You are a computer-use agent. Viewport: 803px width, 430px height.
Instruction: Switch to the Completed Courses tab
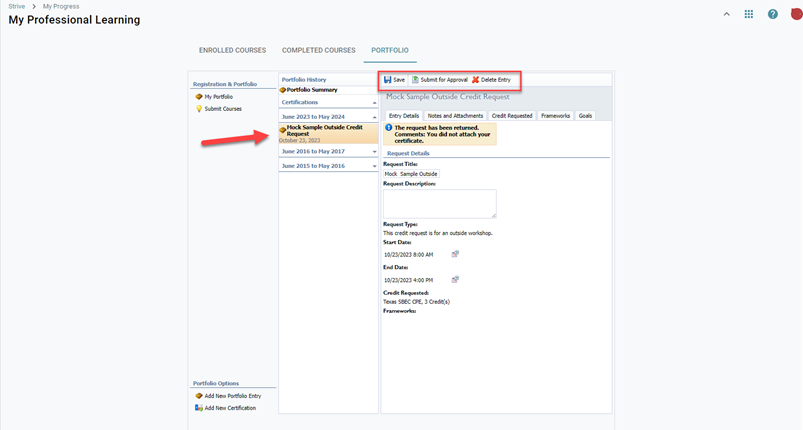coord(318,50)
